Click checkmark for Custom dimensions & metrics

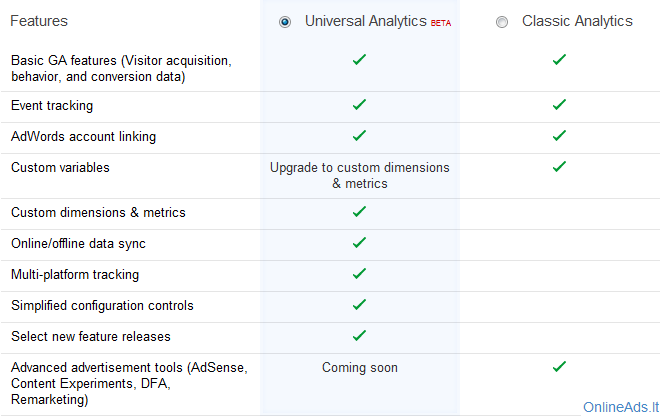[359, 212]
